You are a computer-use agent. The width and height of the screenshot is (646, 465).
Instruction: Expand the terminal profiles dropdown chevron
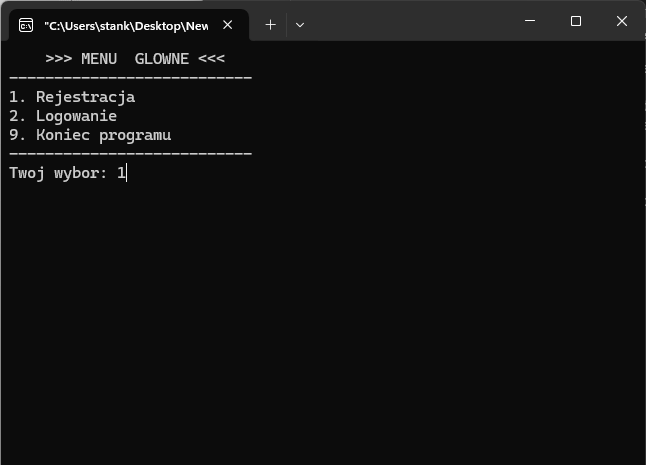300,24
